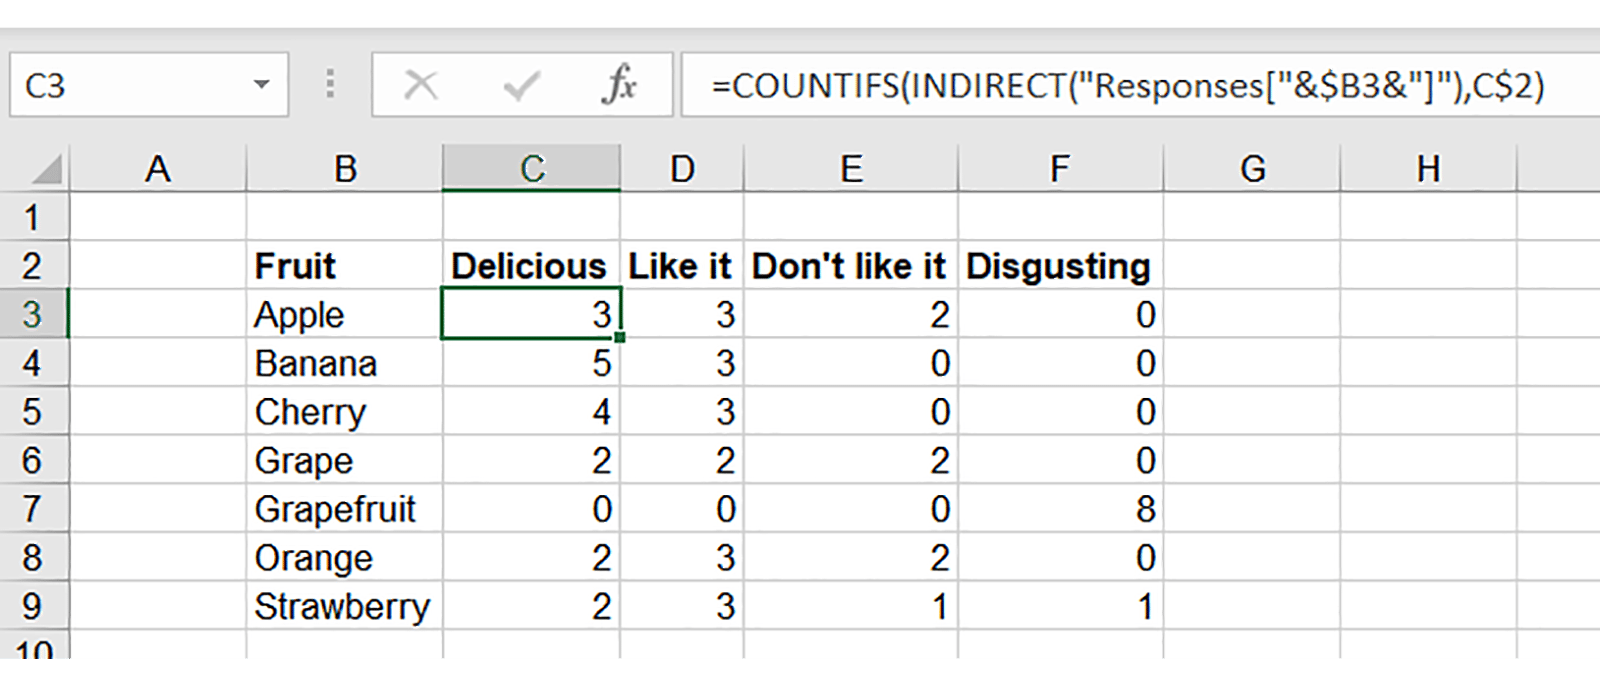The image size is (1600, 686).
Task: Select column F header
Action: 1059,169
